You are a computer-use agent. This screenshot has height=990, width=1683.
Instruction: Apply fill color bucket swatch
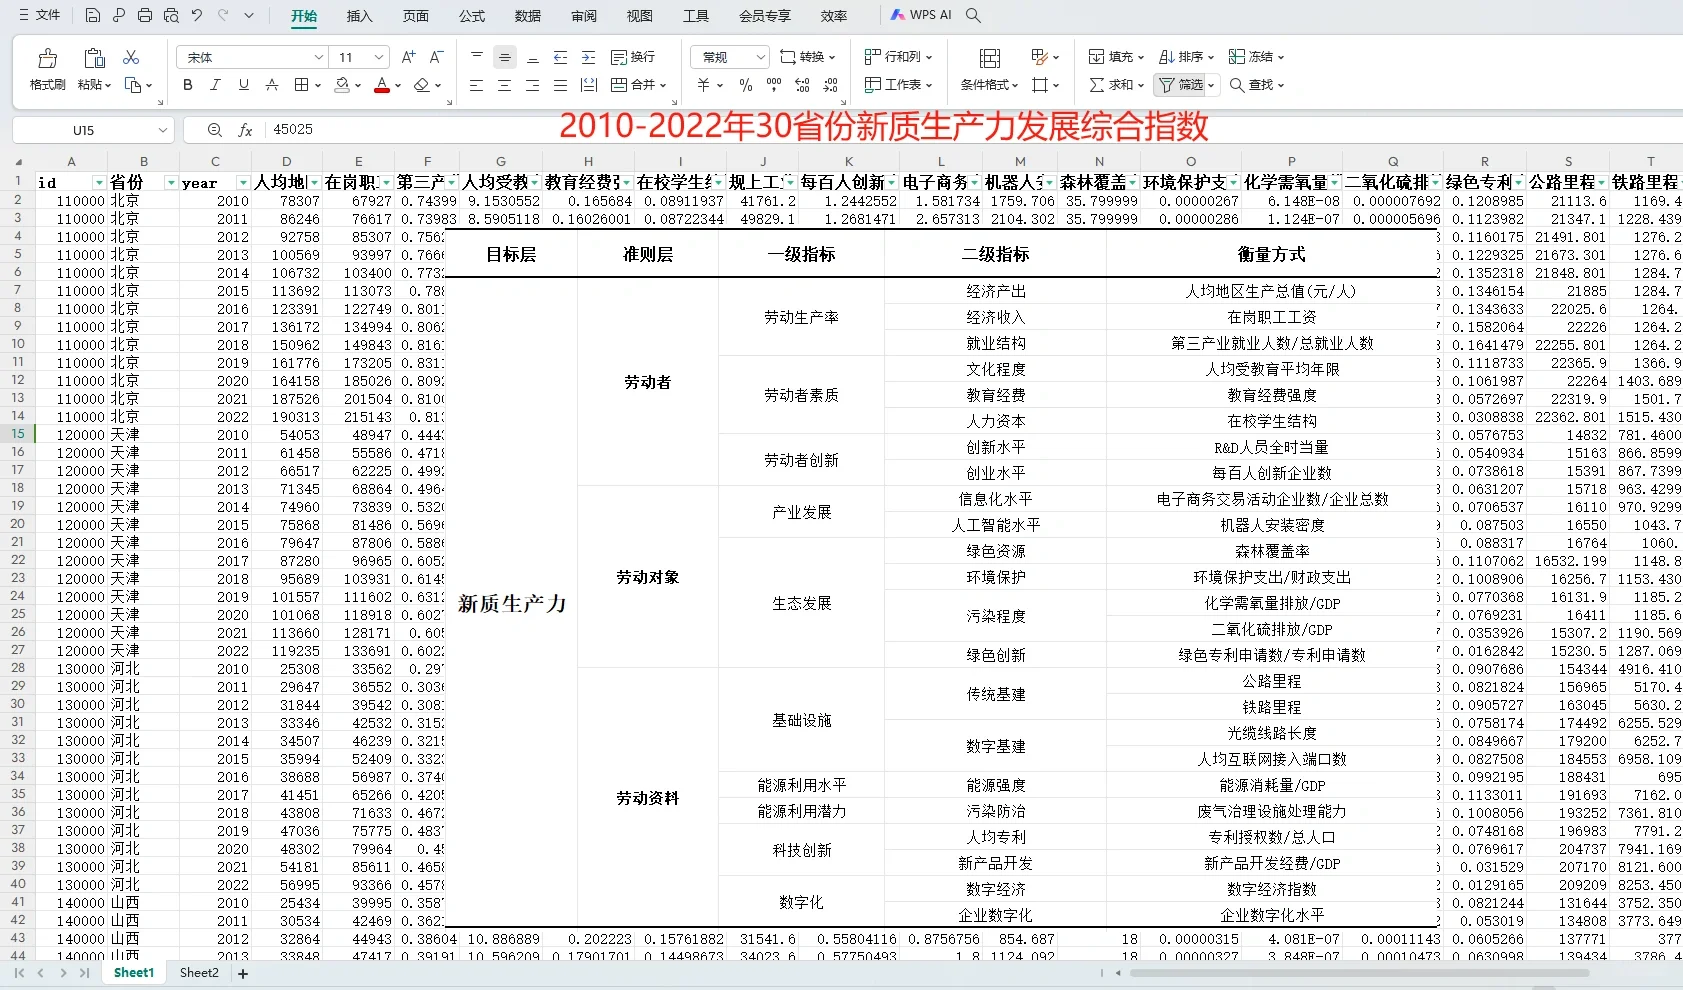[x=343, y=85]
